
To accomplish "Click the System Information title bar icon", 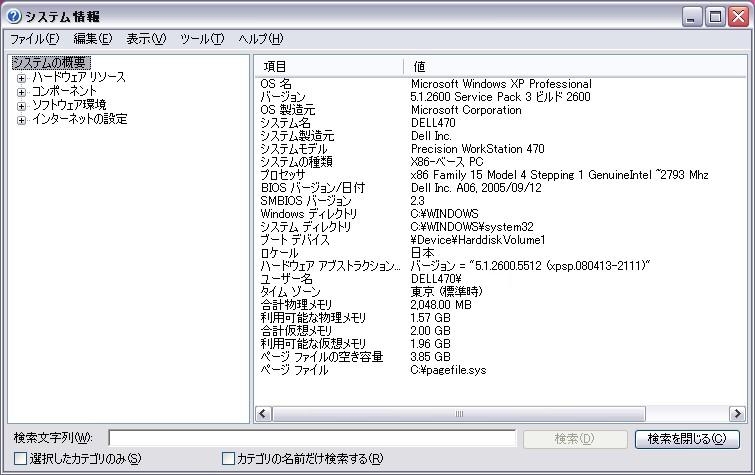I will pyautogui.click(x=14, y=17).
